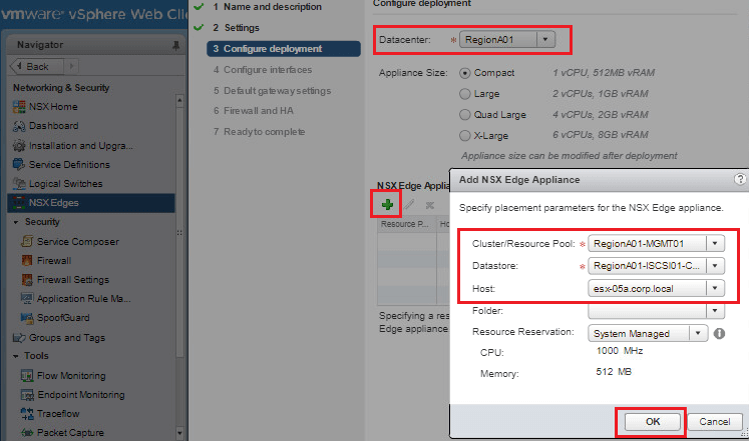Click the Logical Switches icon
The height and width of the screenshot is (441, 749).
(19, 183)
